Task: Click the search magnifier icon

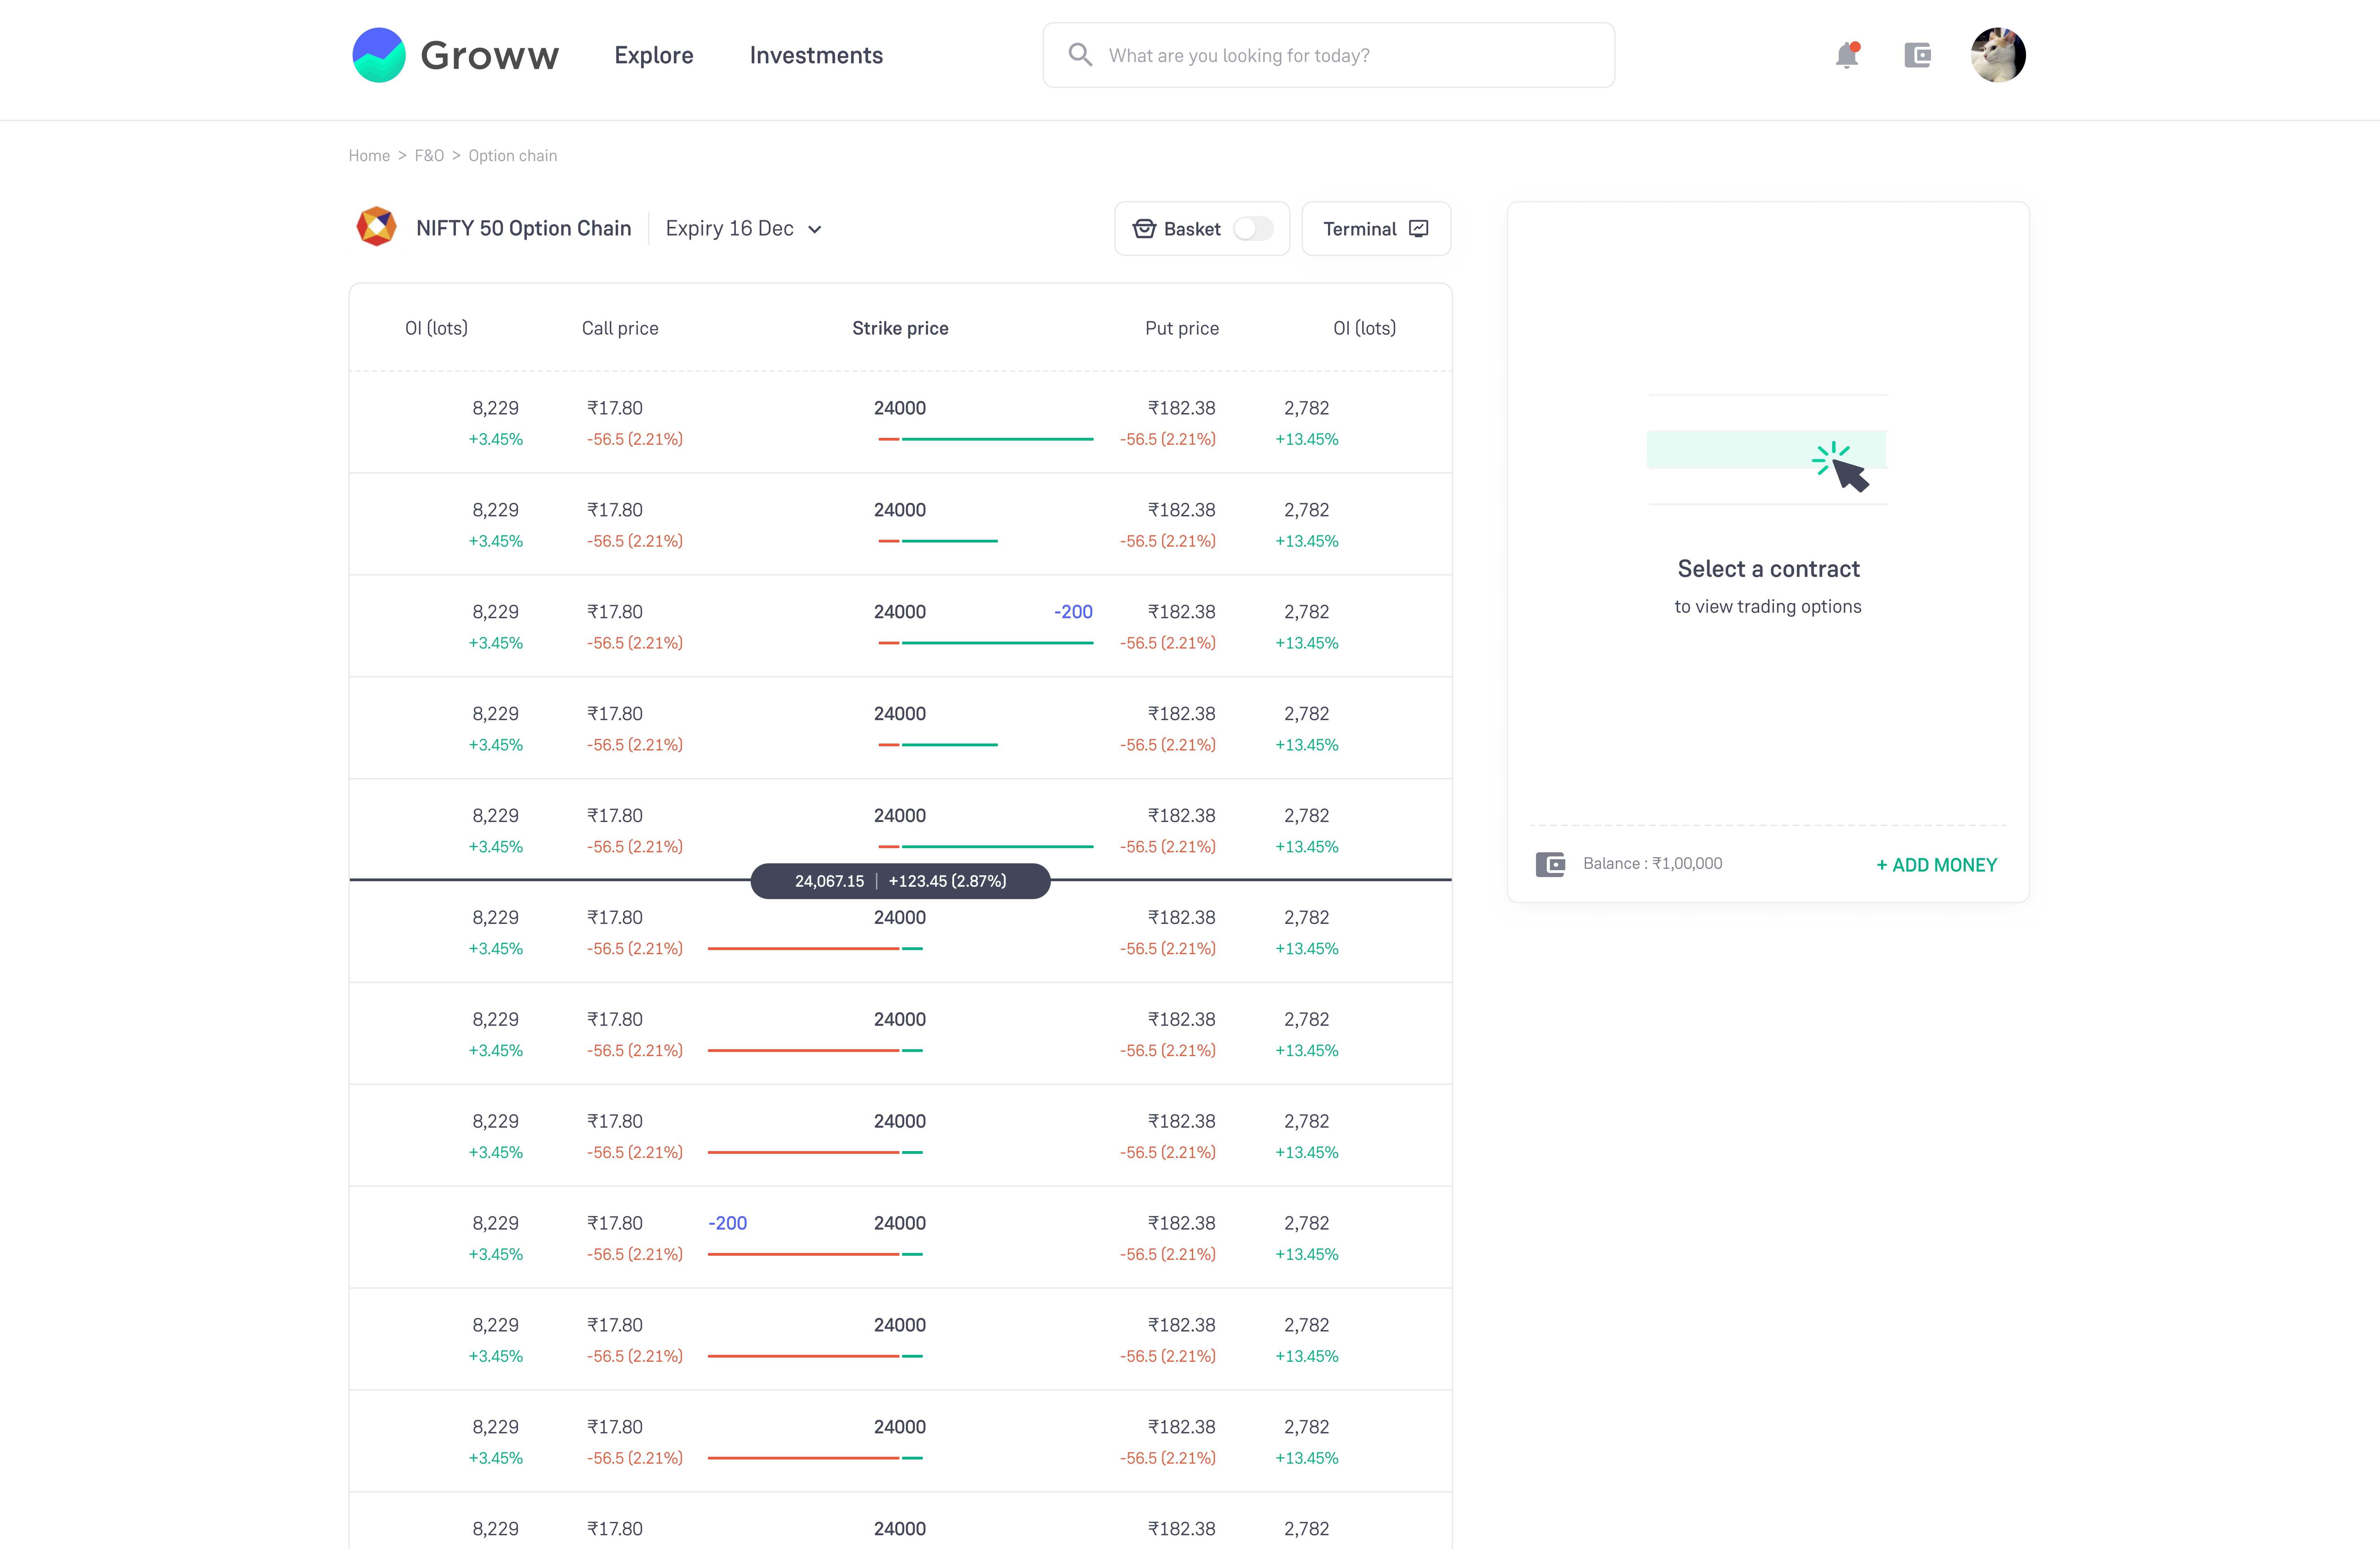Action: (x=1079, y=55)
